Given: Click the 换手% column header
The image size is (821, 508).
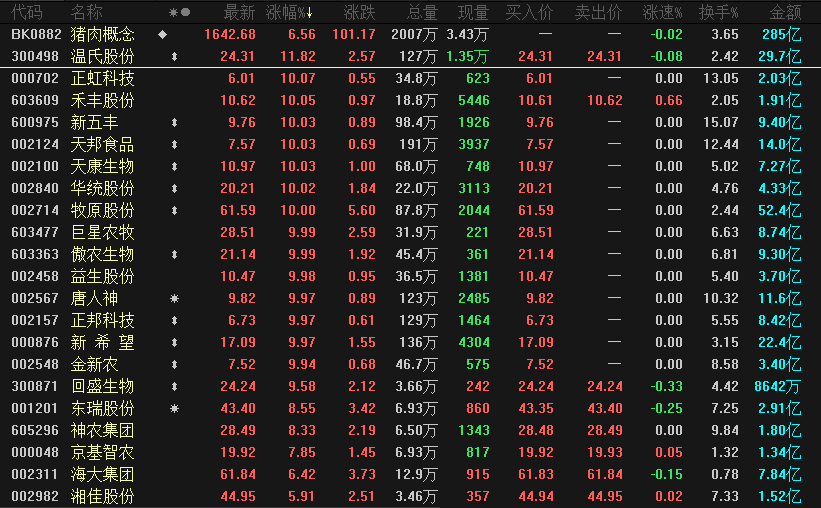Looking at the screenshot, I should pyautogui.click(x=718, y=13).
